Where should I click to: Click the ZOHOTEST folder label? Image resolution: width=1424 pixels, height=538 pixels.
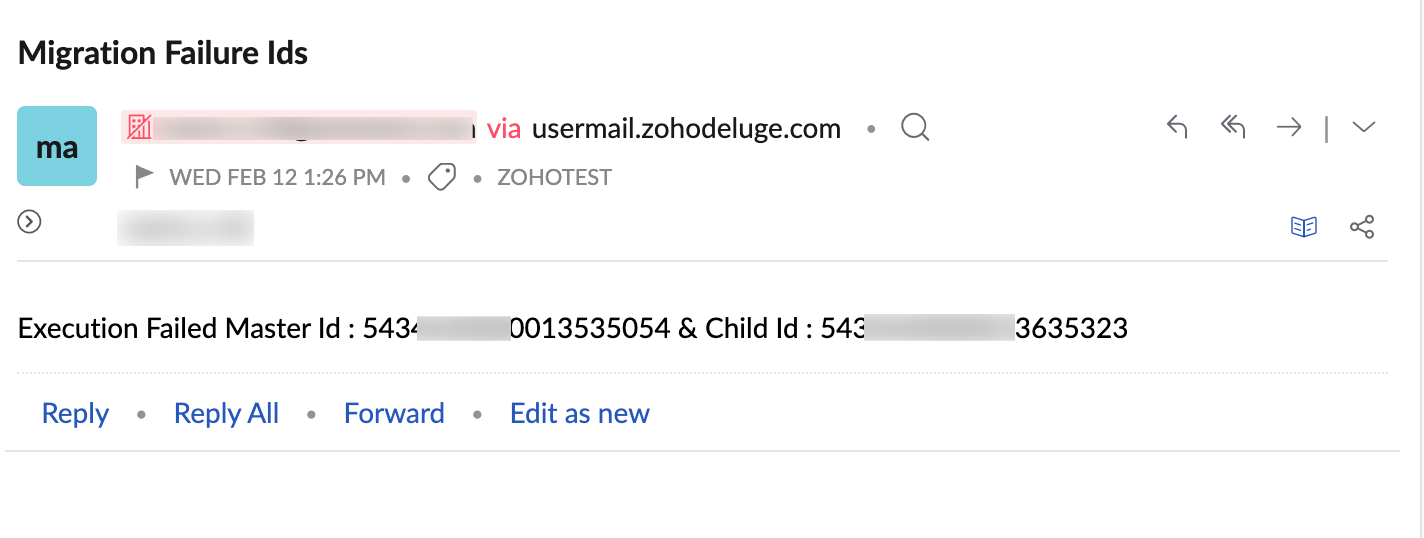point(554,178)
